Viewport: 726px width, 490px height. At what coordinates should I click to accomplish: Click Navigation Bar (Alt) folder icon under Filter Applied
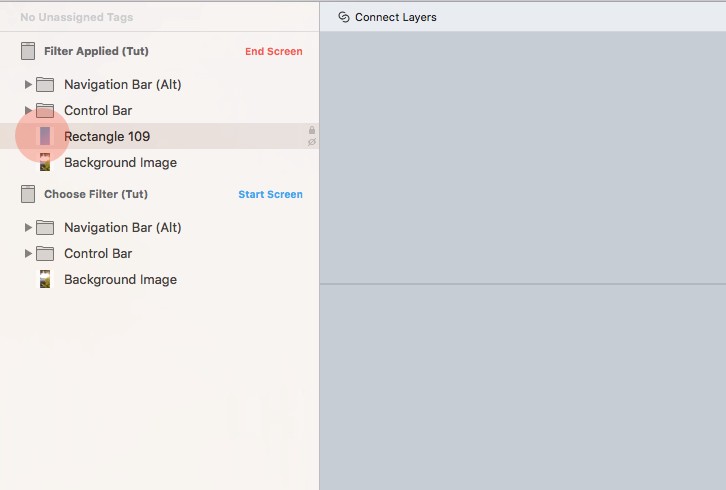tap(45, 85)
